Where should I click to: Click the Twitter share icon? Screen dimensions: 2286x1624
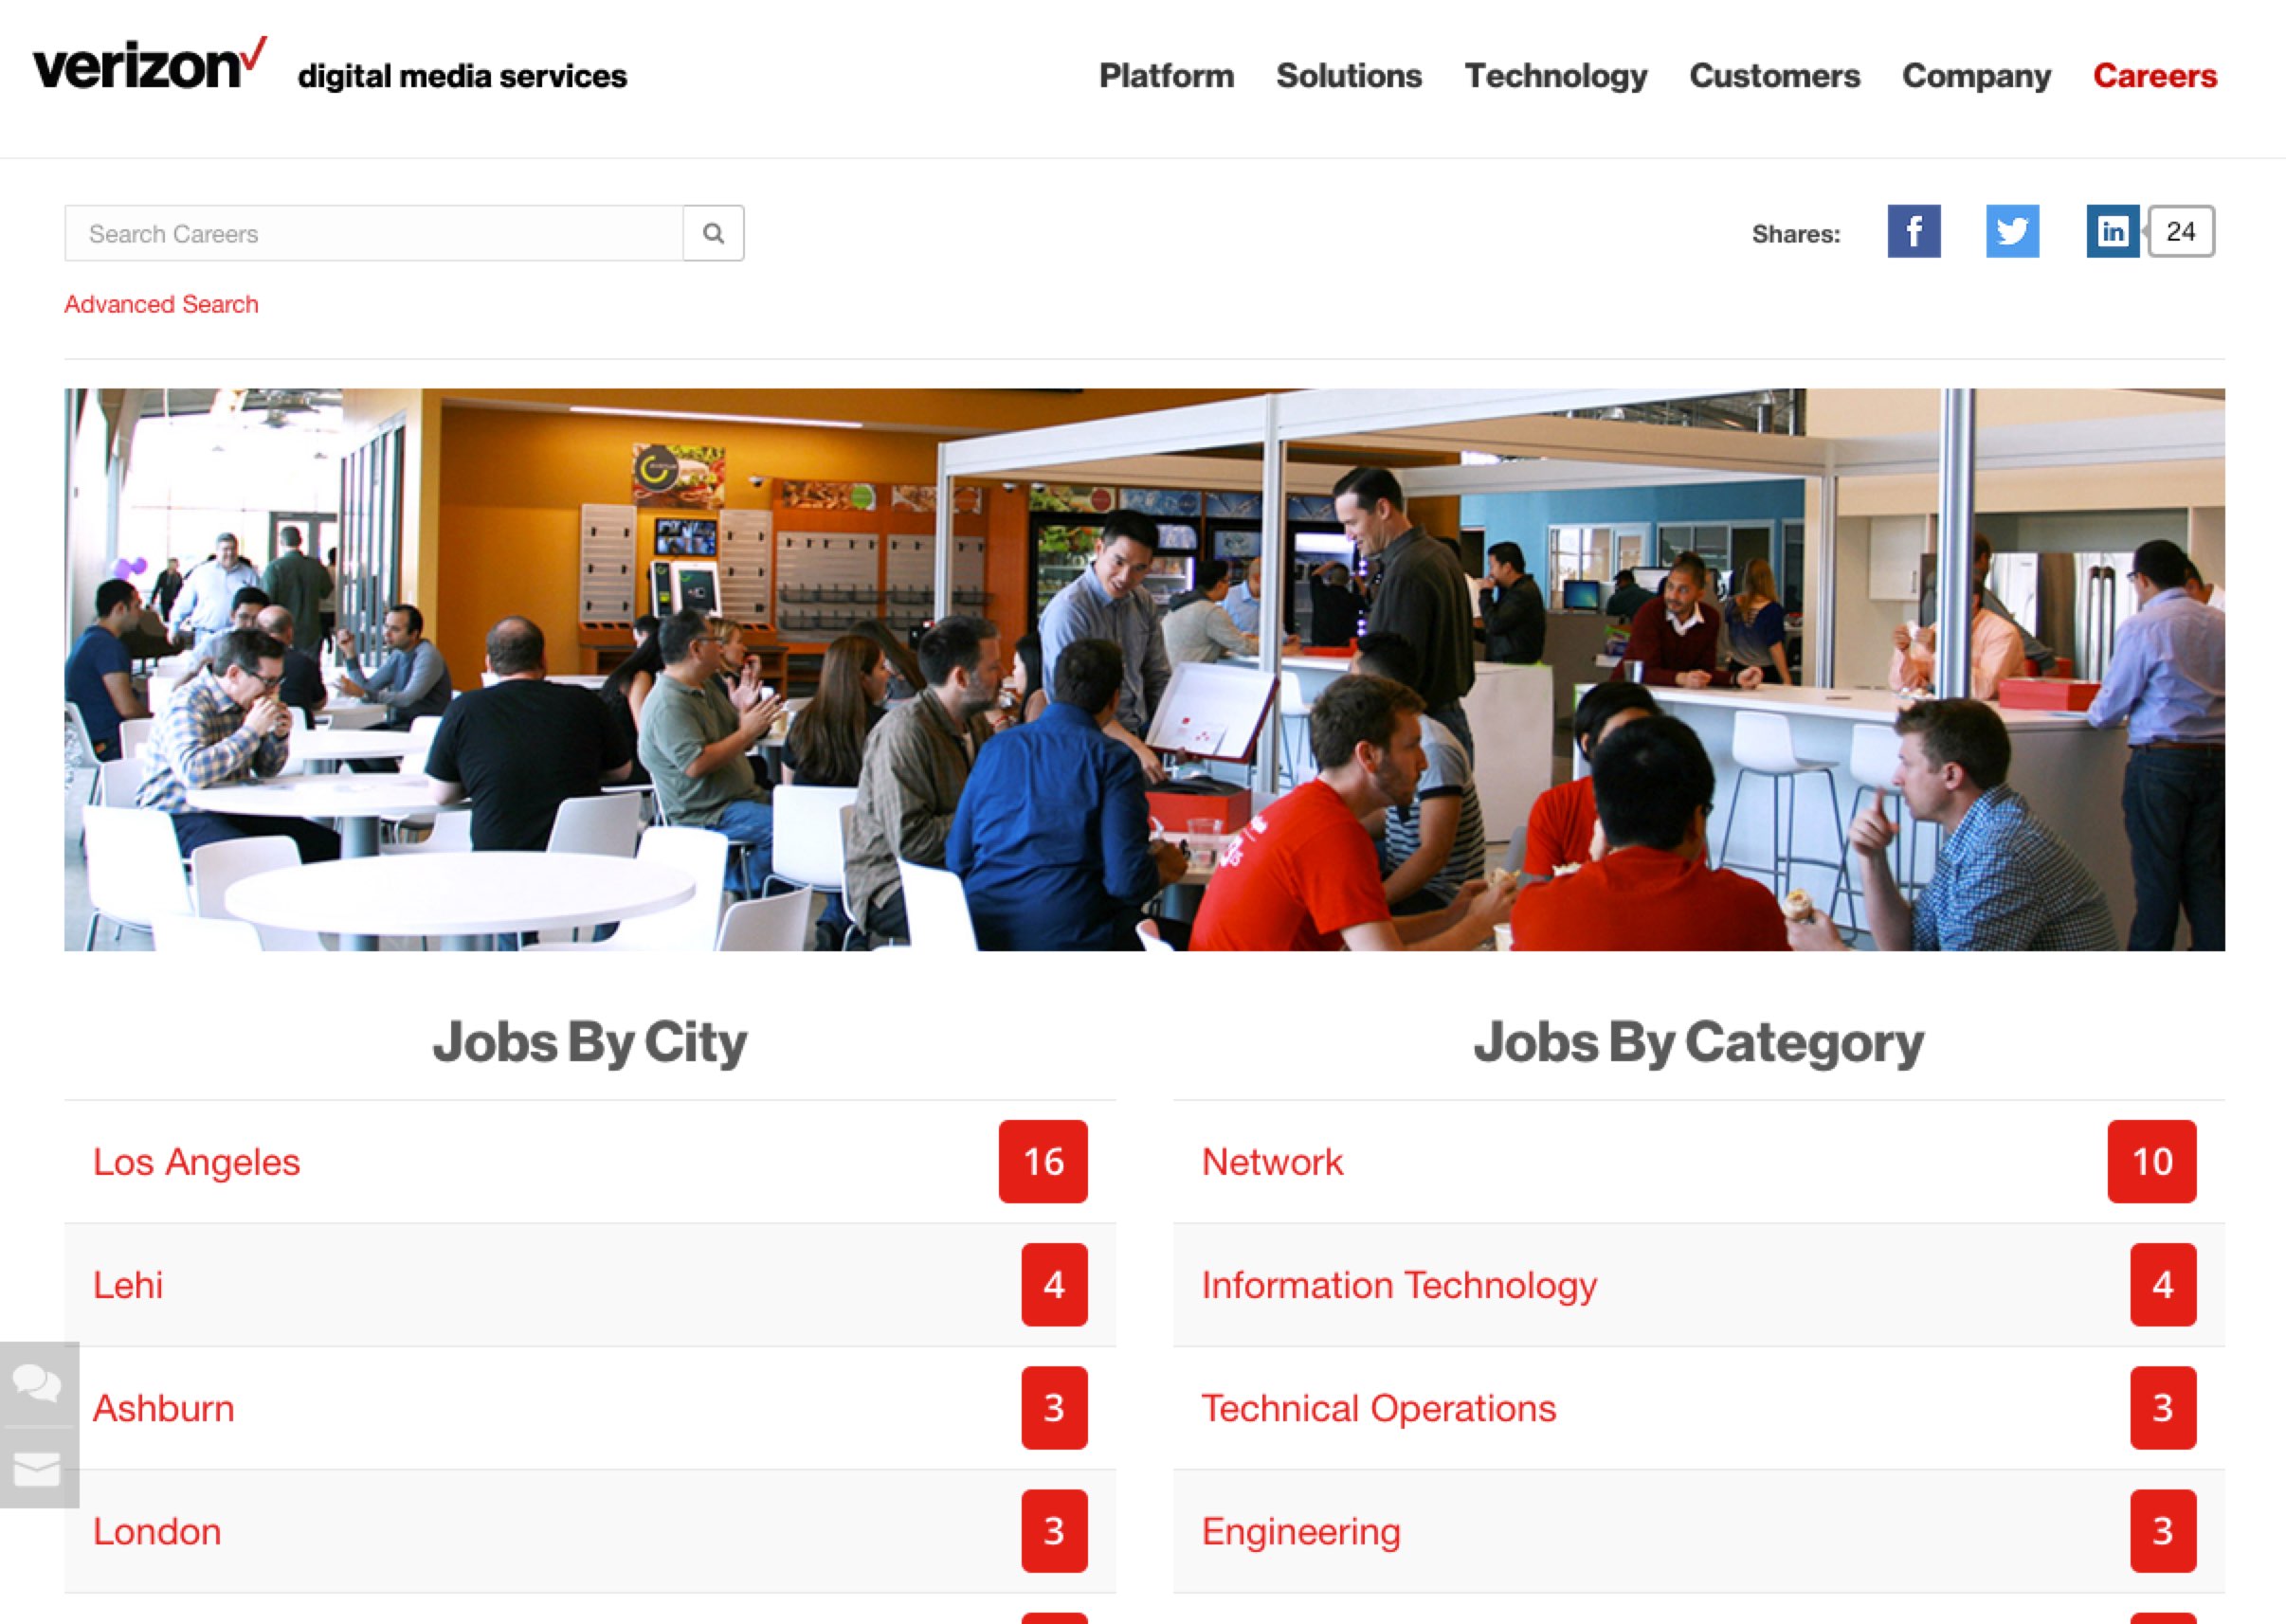tap(2010, 230)
